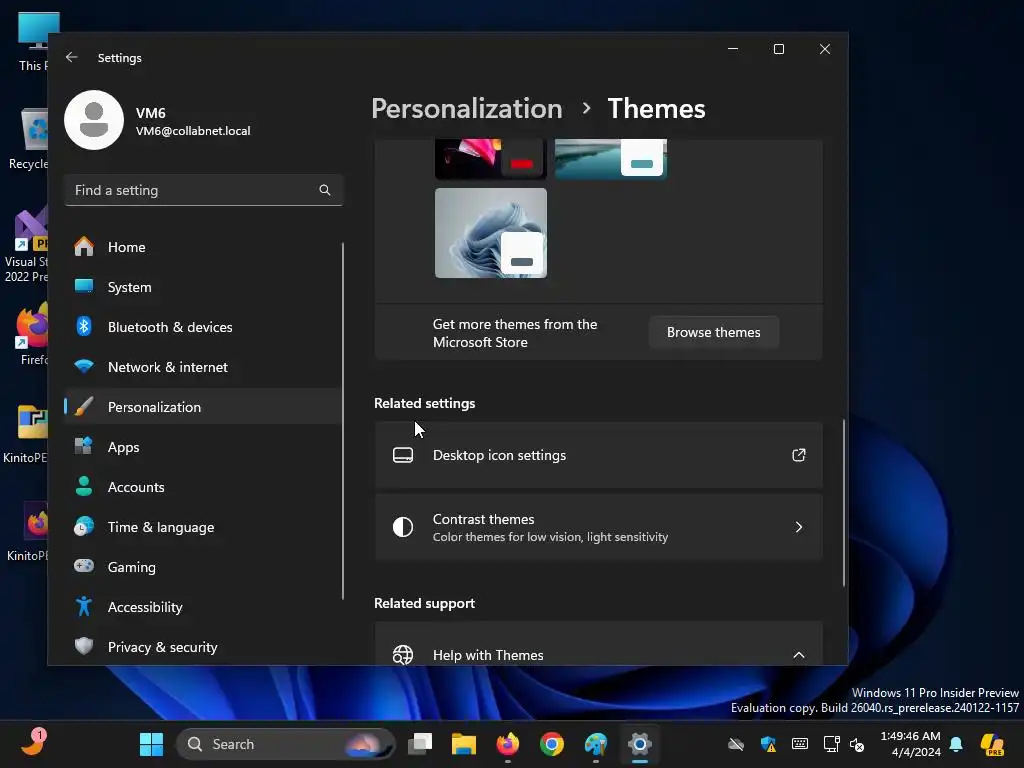The image size is (1024, 768).
Task: Open Contrast themes page
Action: [x=598, y=527]
